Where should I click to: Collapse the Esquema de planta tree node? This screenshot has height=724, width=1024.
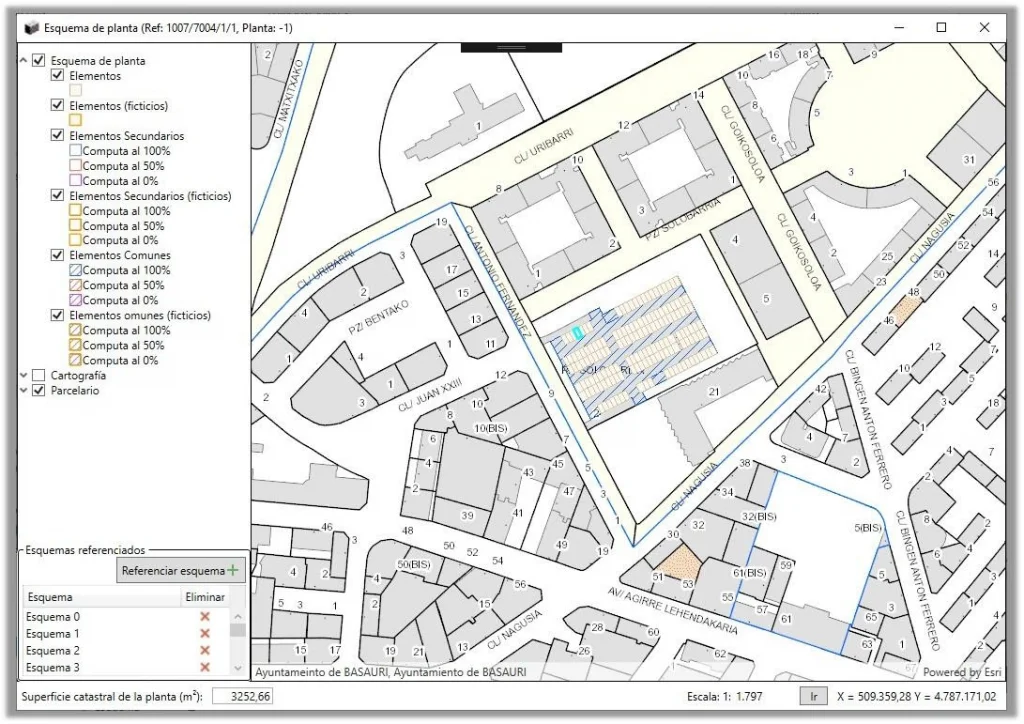(x=24, y=61)
